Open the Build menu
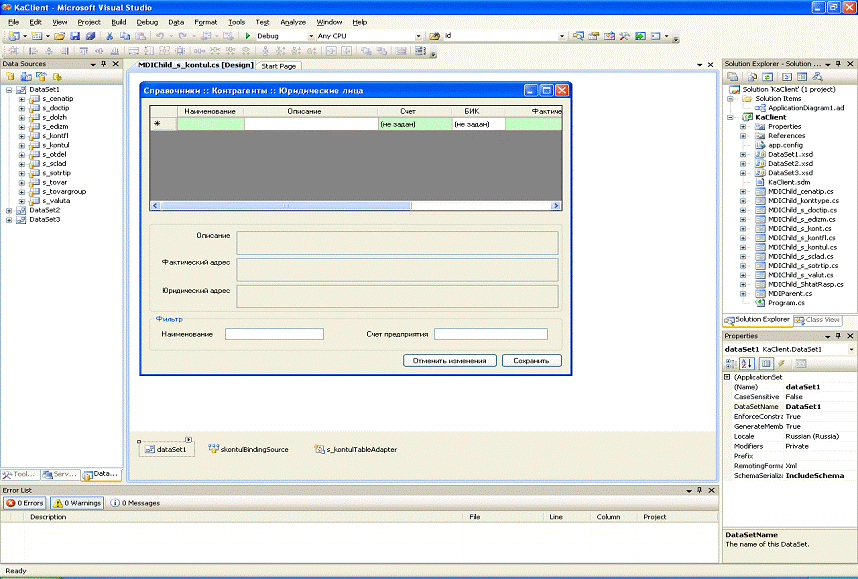This screenshot has width=858, height=579. point(119,21)
